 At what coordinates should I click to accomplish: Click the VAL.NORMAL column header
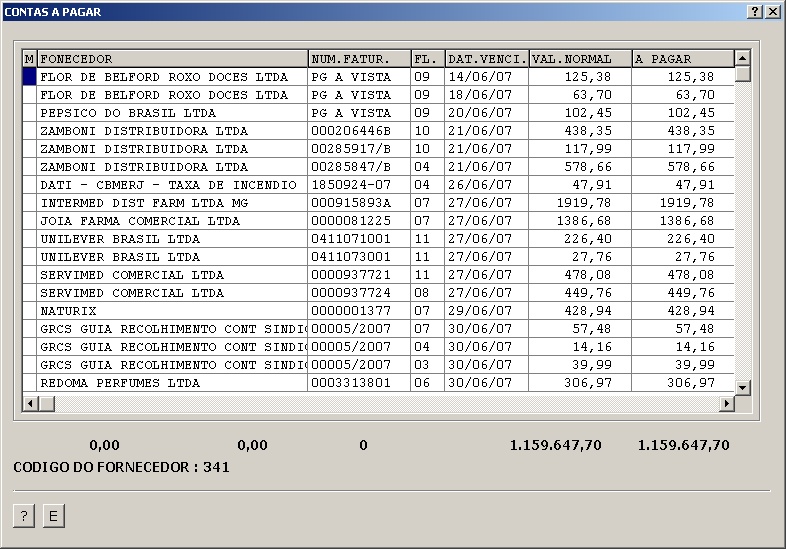coord(580,59)
